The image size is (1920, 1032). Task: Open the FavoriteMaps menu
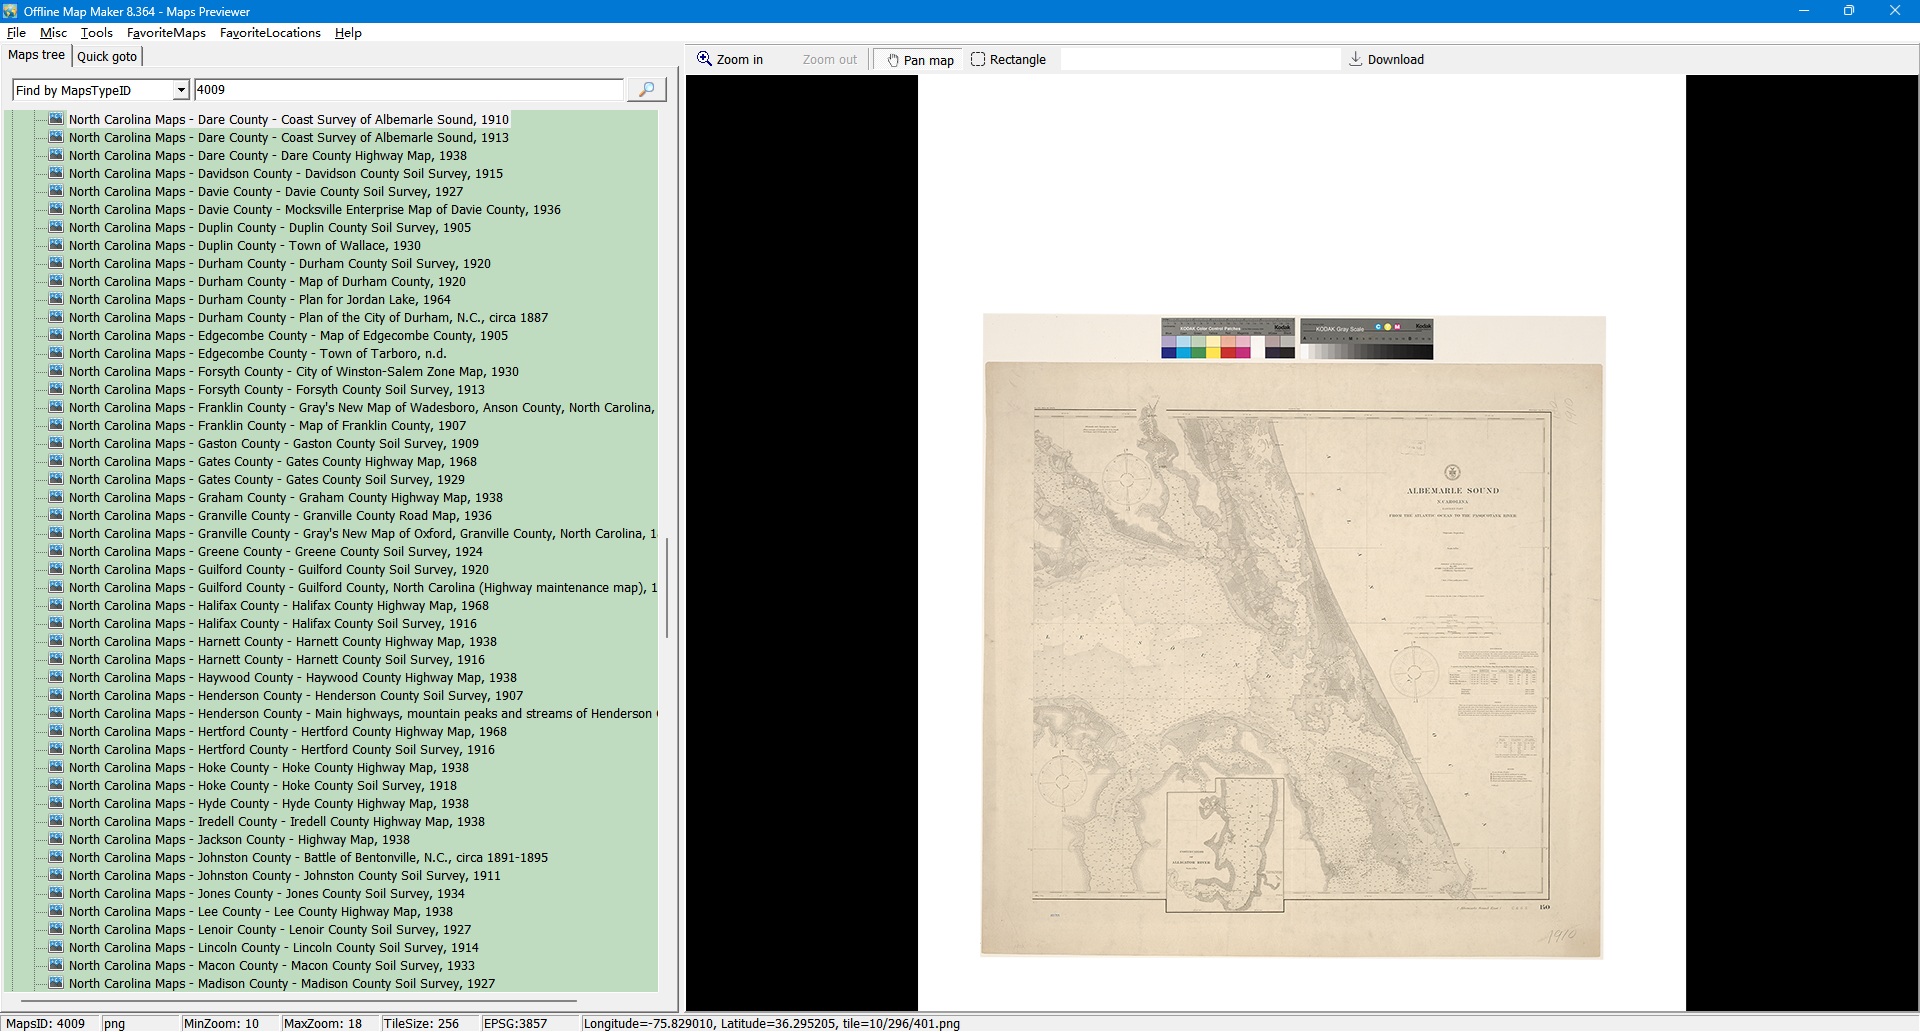[x=166, y=33]
